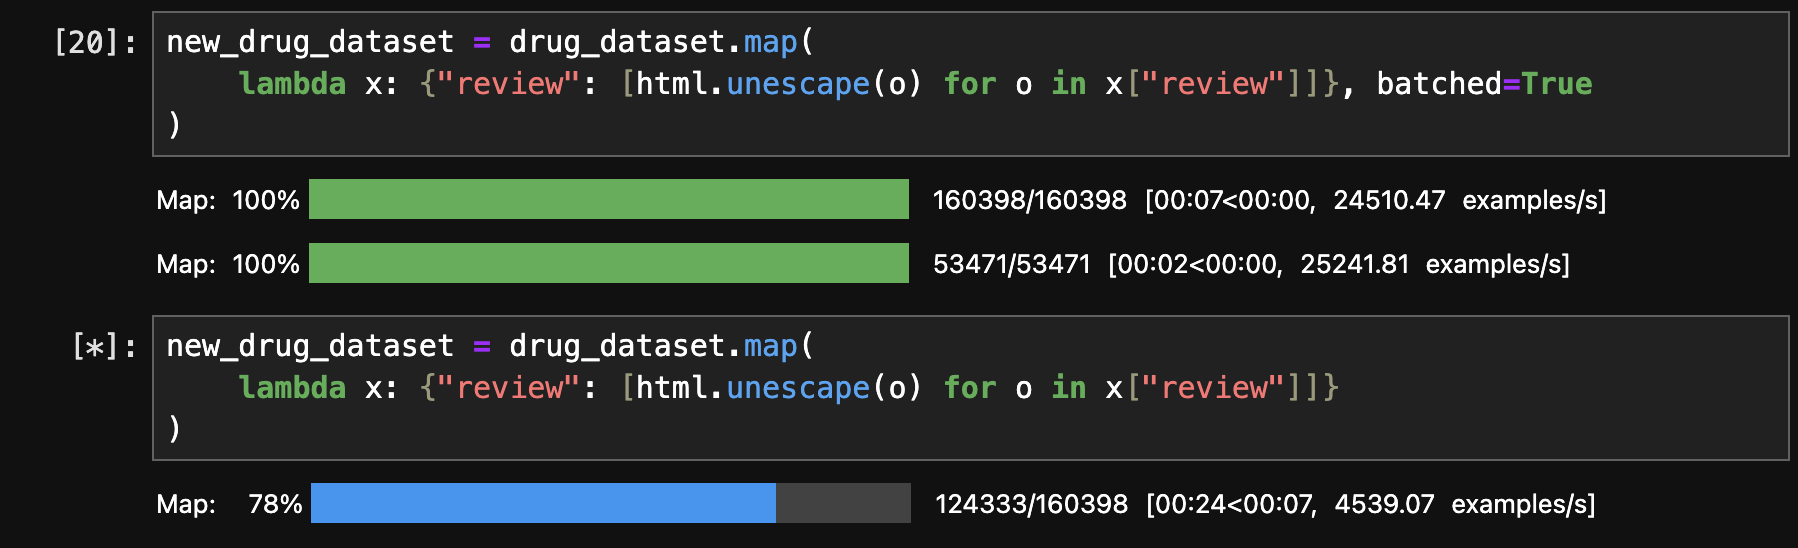The height and width of the screenshot is (548, 1798).
Task: Click inside the second code cell editor
Action: pyautogui.click(x=970, y=388)
